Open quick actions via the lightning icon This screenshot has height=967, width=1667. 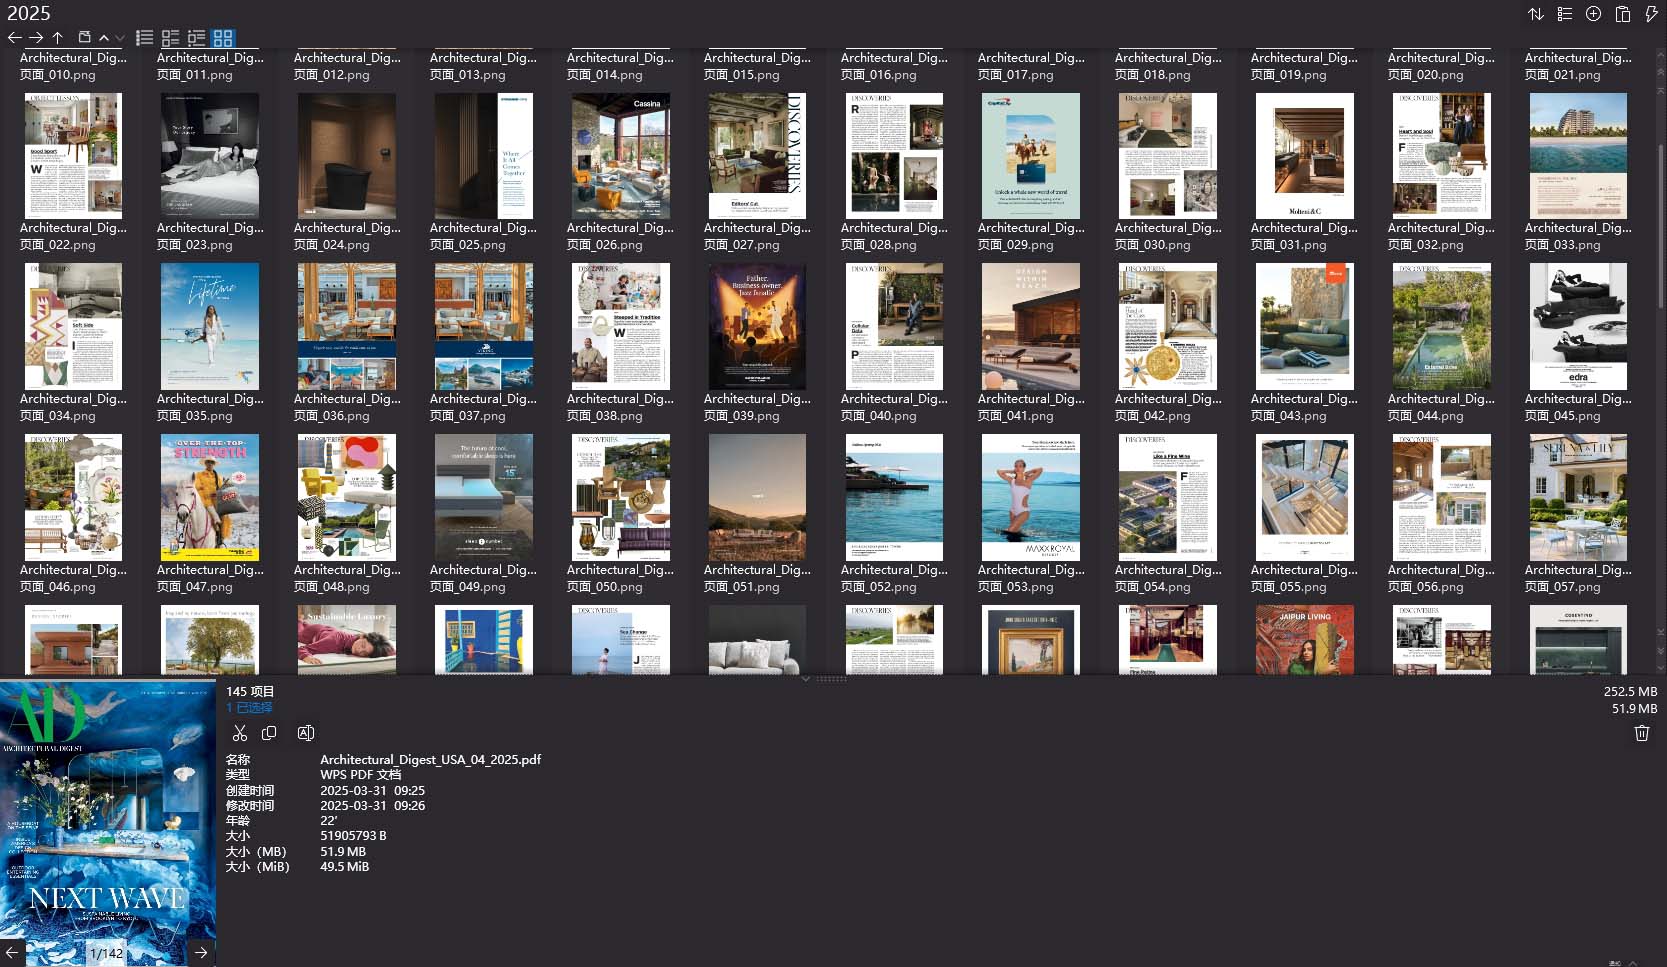pos(1650,14)
